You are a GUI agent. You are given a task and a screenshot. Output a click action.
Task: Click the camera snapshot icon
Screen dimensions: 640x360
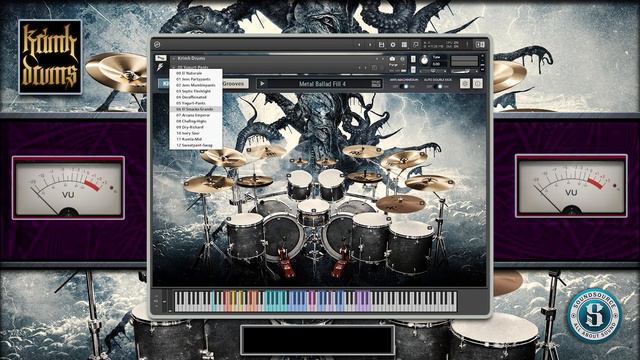392,59
